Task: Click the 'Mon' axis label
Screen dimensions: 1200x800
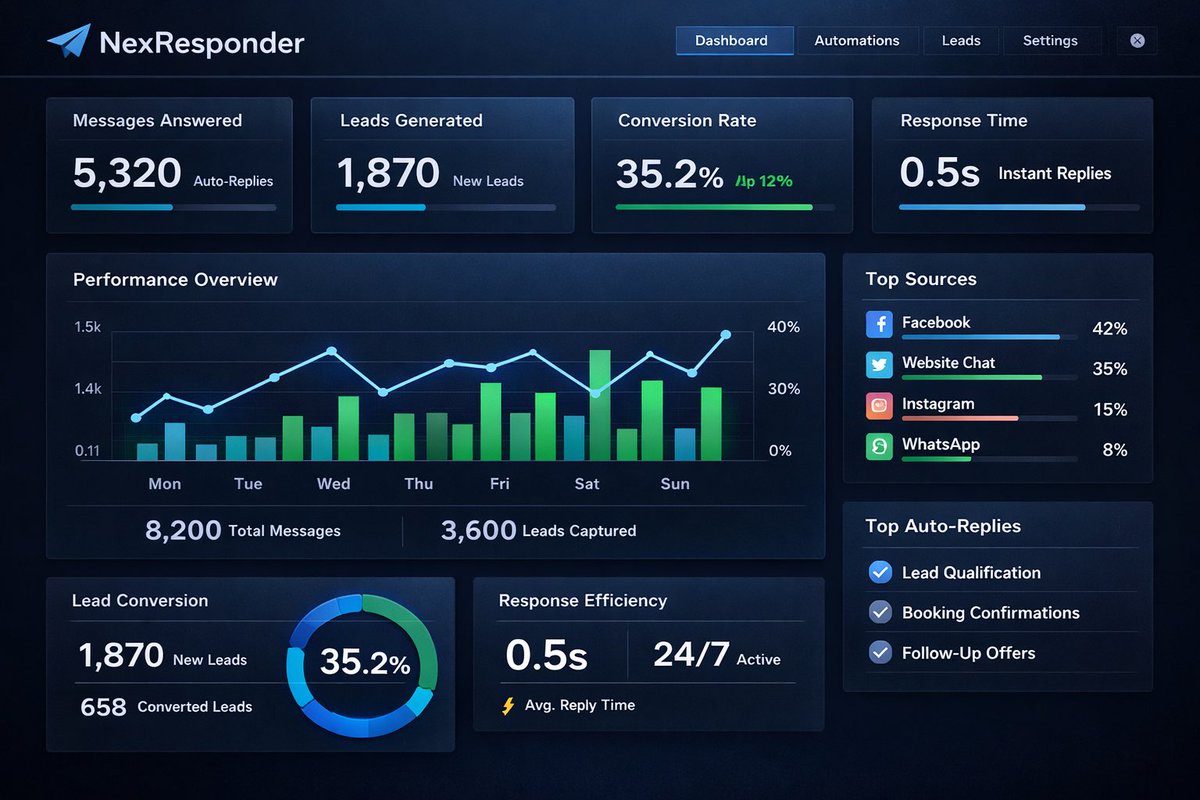Action: (165, 483)
